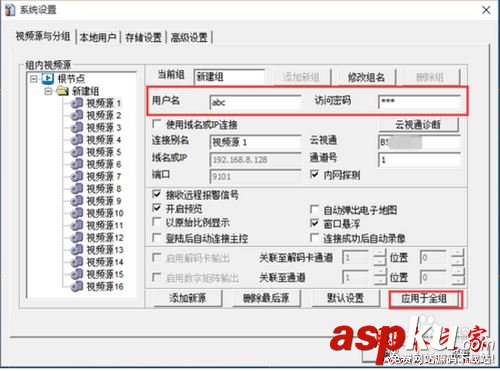Decrease 关联至通道 spinner value
Image resolution: width=500 pixels, height=371 pixels.
coord(380,281)
